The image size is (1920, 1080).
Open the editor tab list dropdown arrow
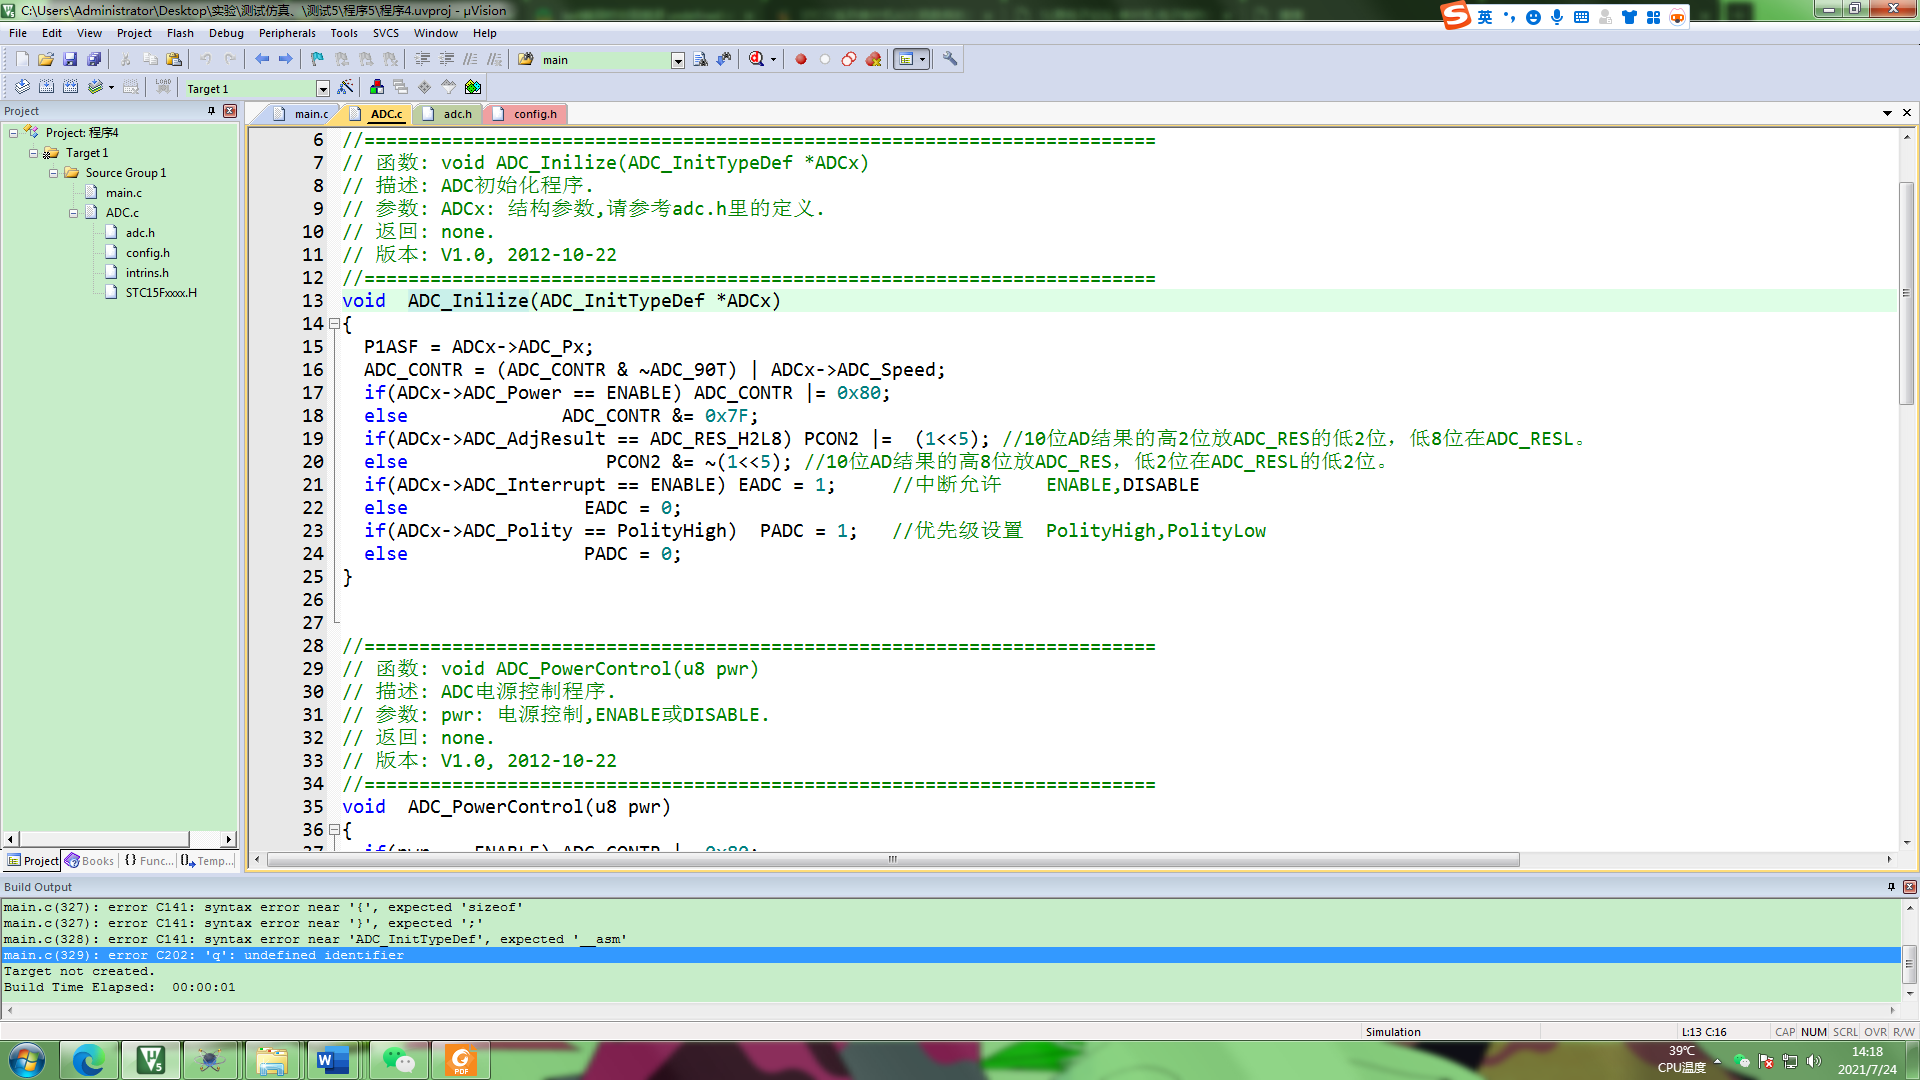(1887, 113)
